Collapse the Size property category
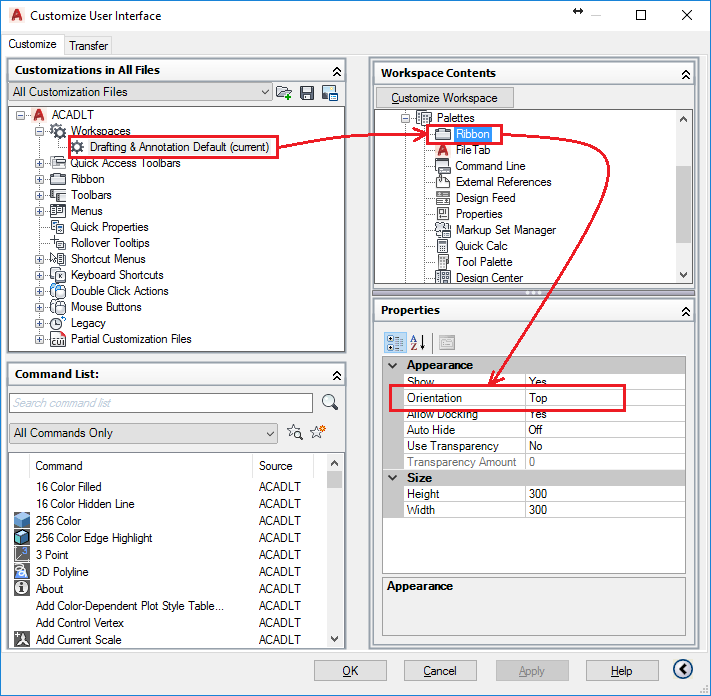The image size is (711, 696). [x=393, y=478]
